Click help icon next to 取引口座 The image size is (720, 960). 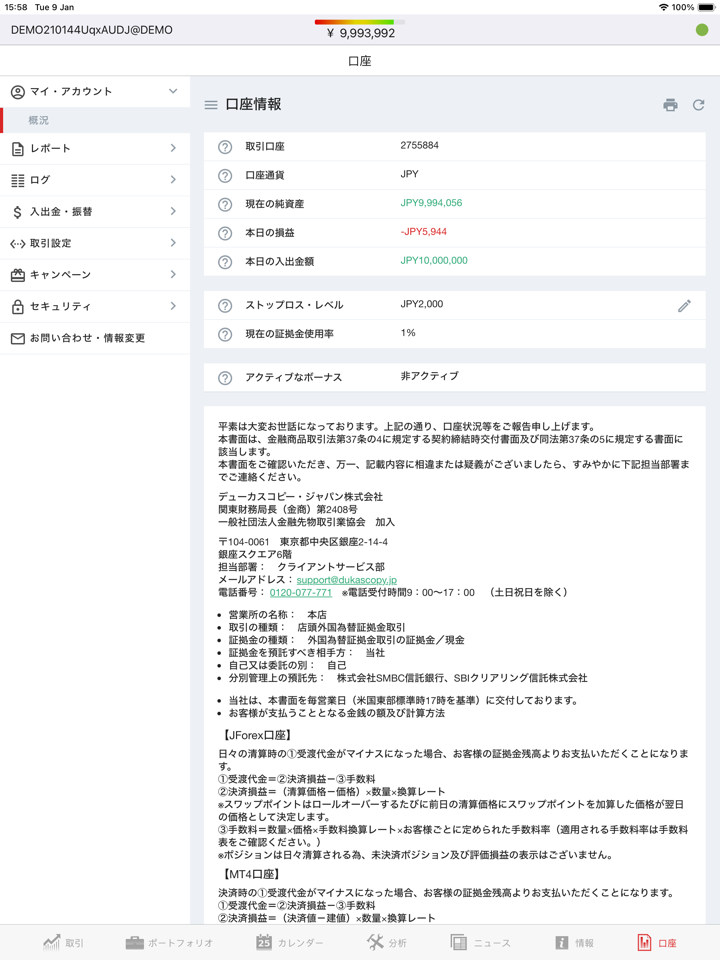(x=225, y=147)
